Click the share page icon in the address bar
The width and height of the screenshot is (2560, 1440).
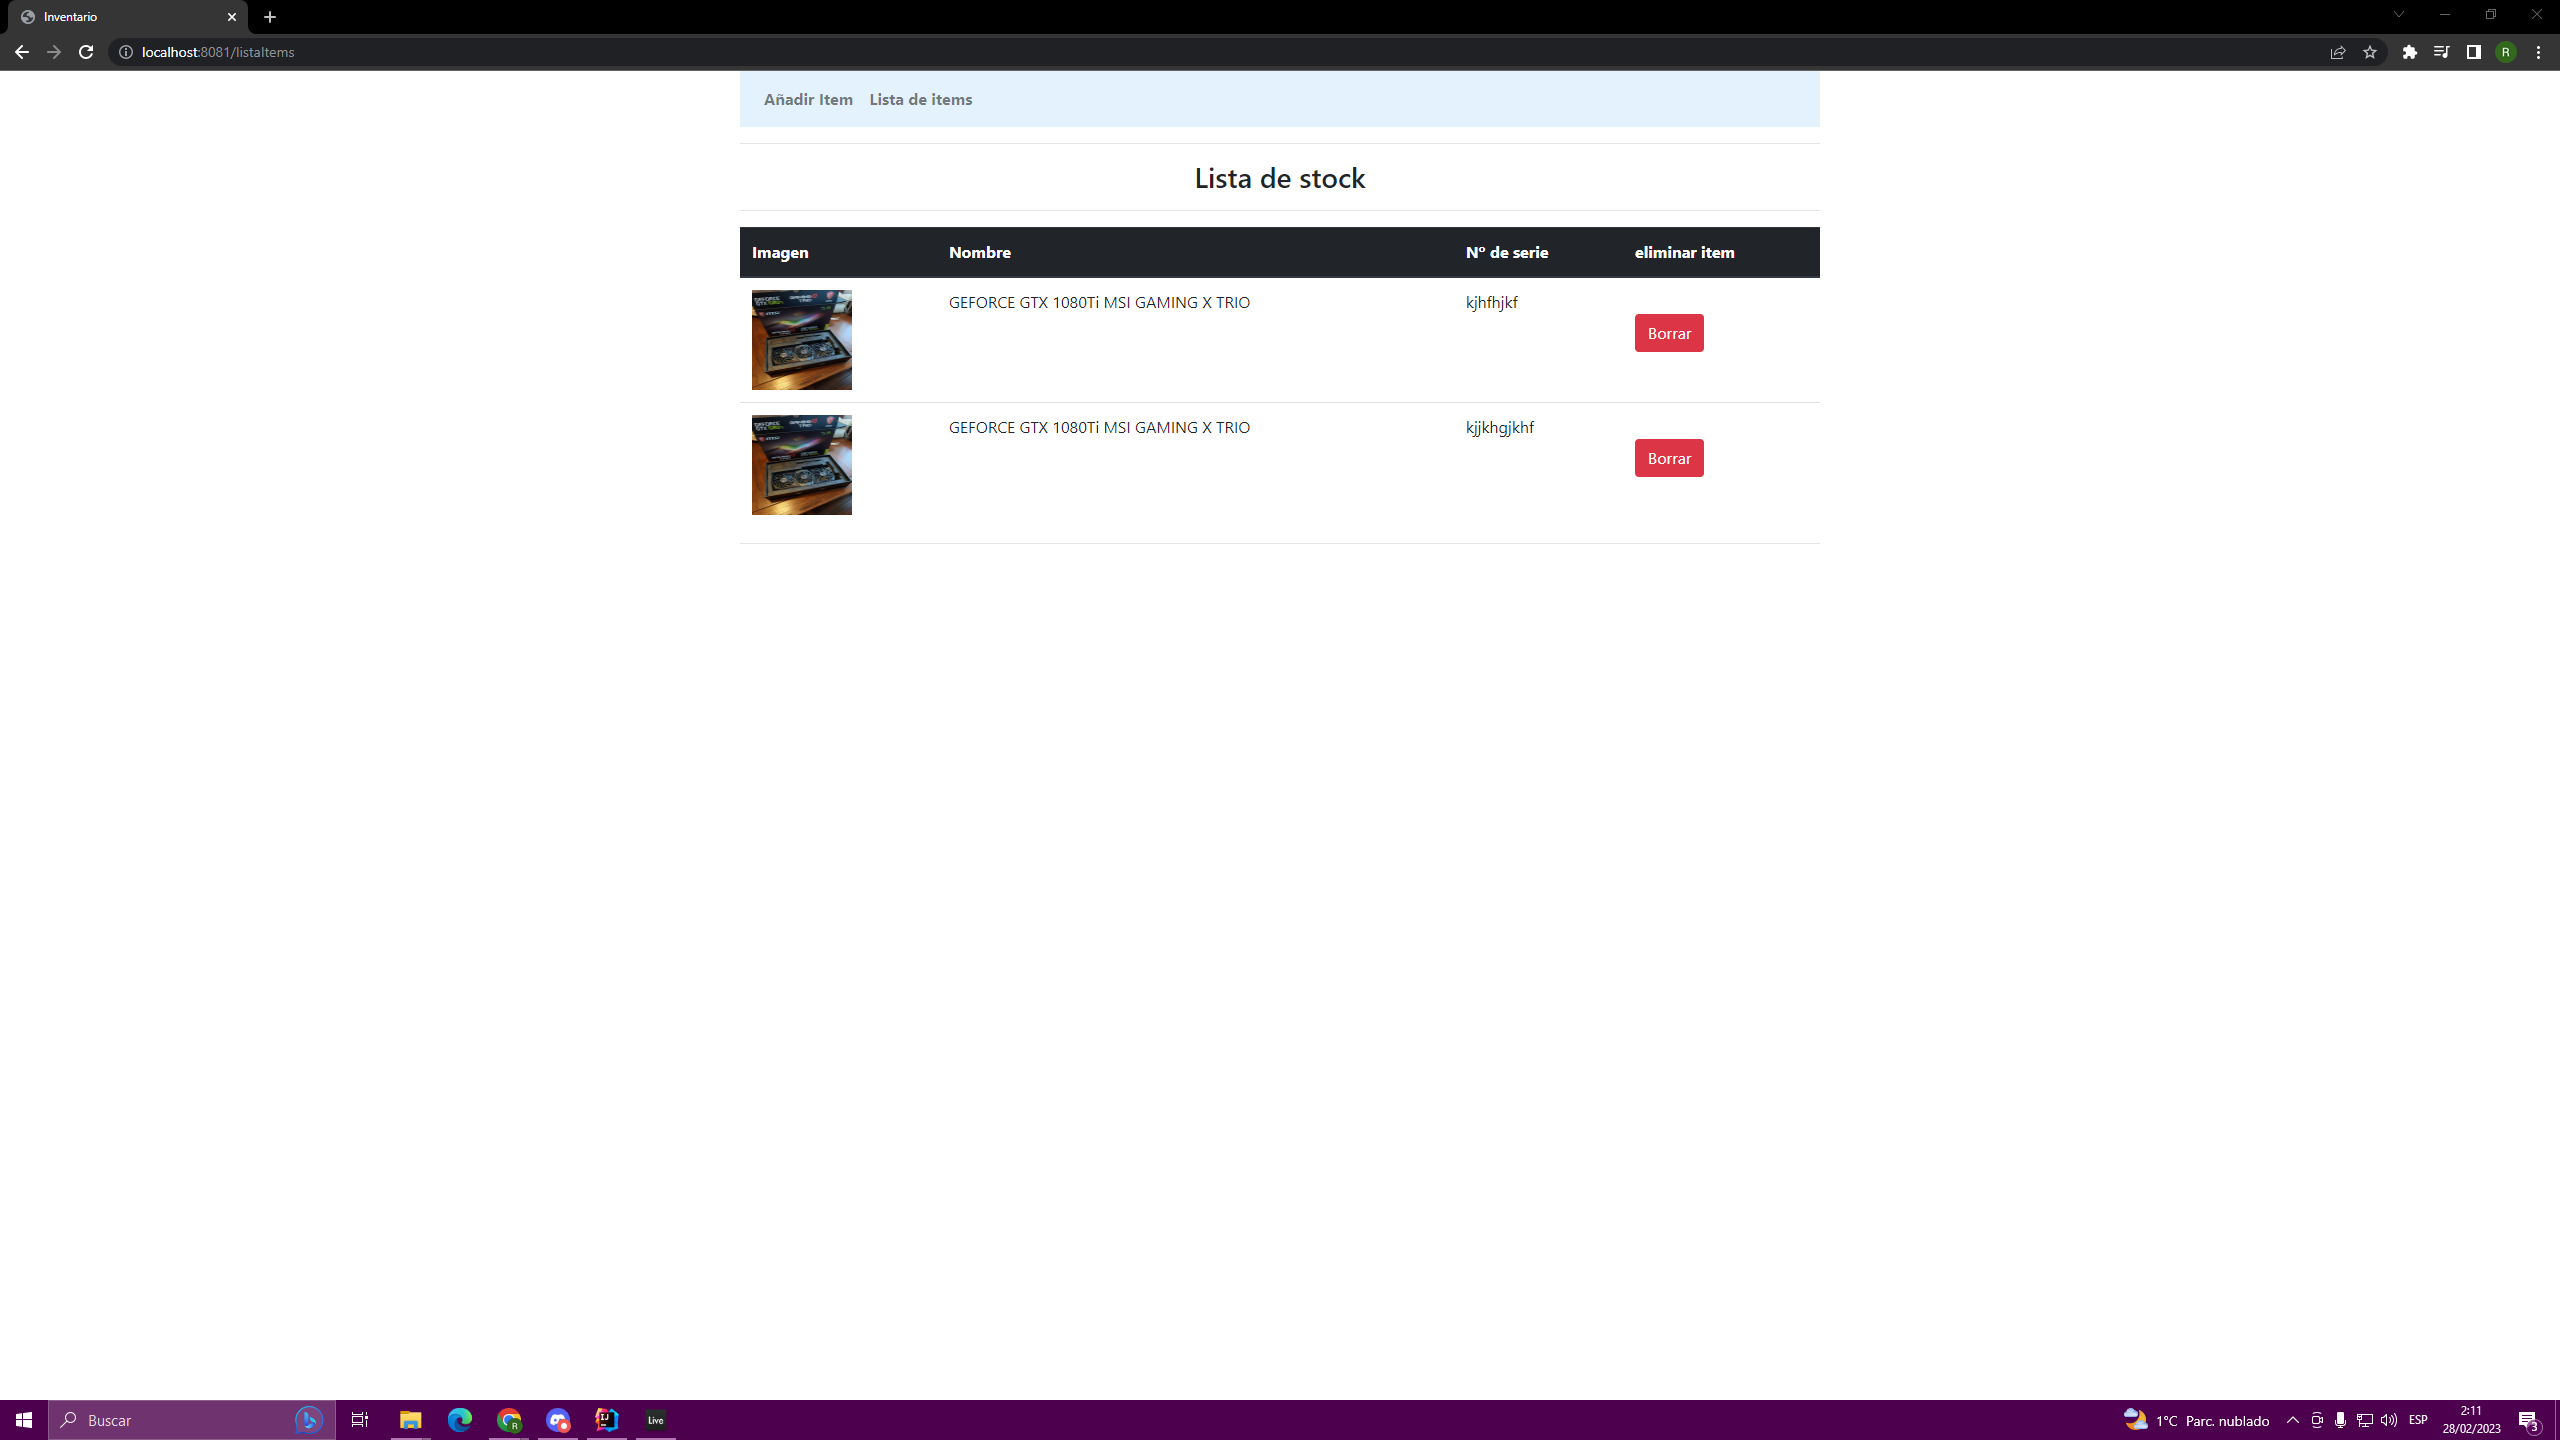point(2337,52)
